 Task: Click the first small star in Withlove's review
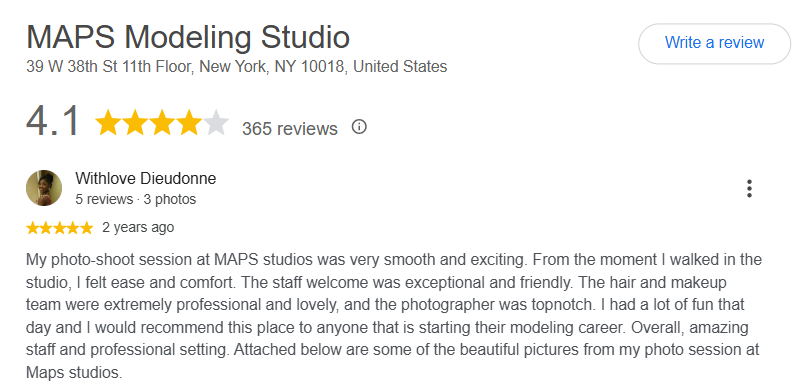pos(33,228)
